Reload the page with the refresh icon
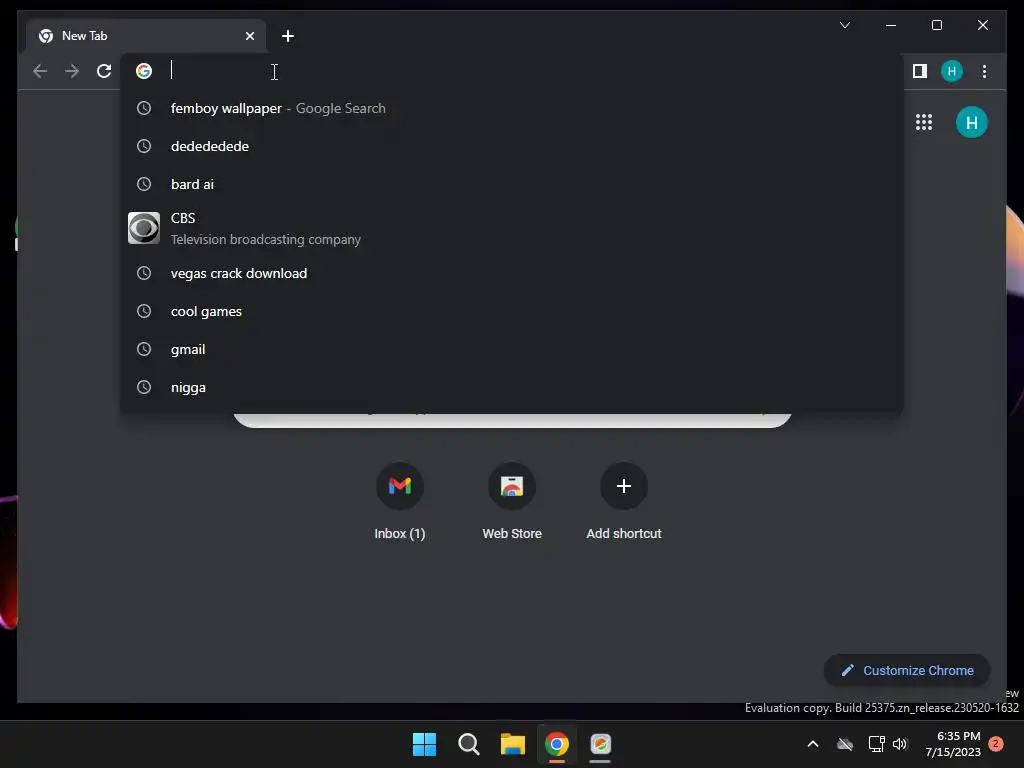Viewport: 1024px width, 768px height. 104,71
